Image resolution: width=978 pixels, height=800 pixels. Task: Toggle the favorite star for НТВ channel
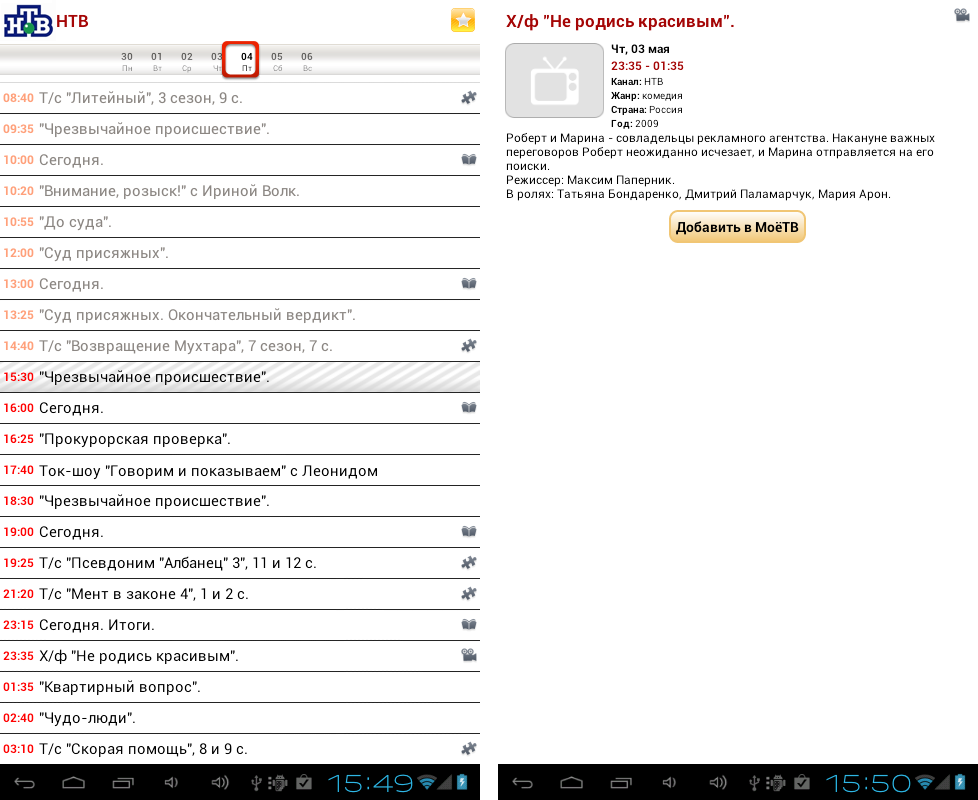pos(463,21)
